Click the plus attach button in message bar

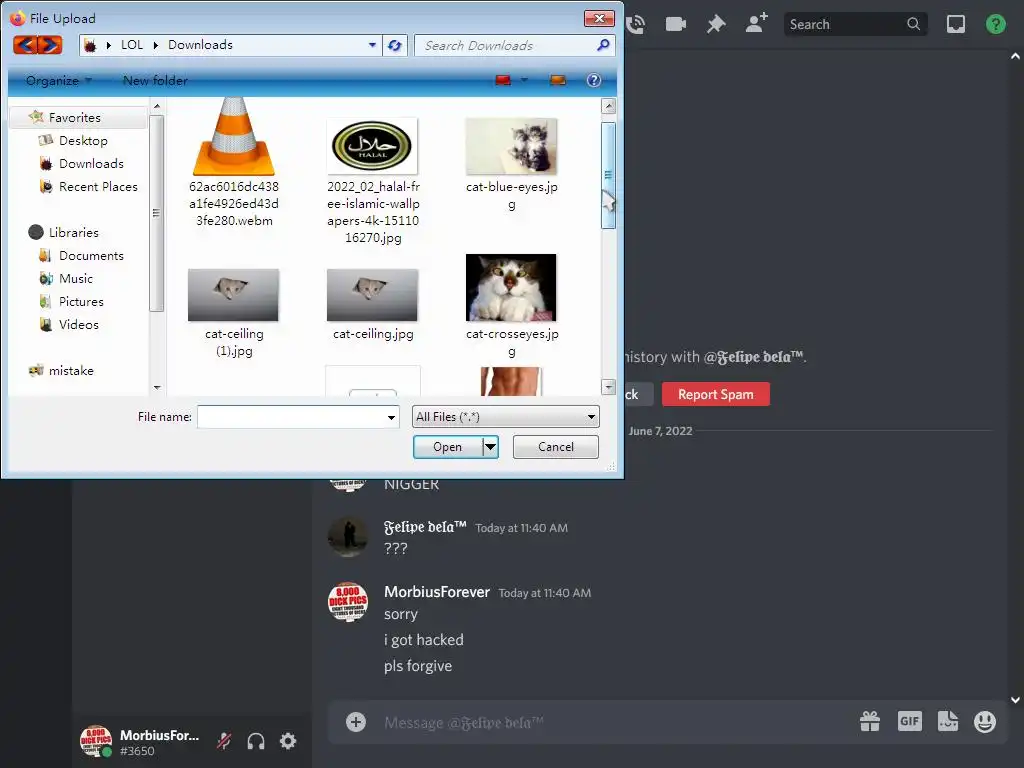click(356, 722)
